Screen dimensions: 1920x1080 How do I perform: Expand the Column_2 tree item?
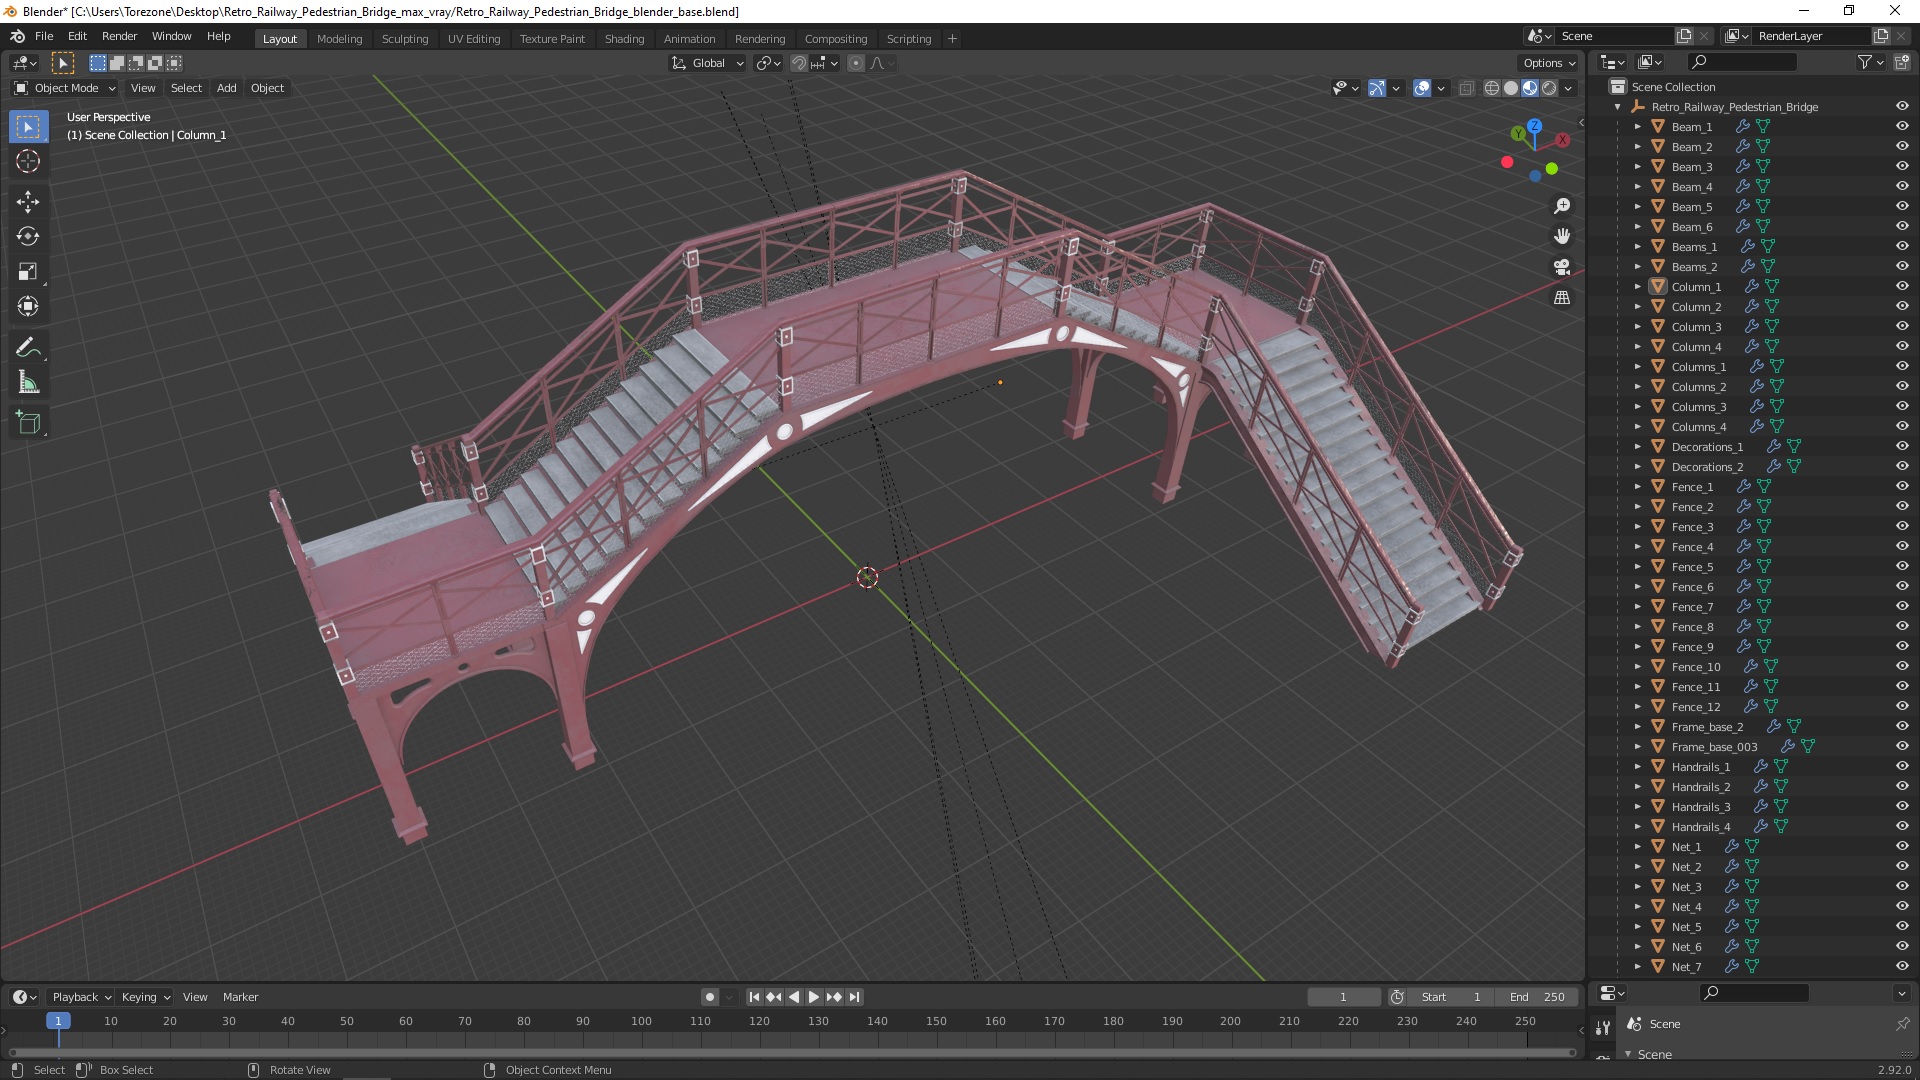(1638, 307)
